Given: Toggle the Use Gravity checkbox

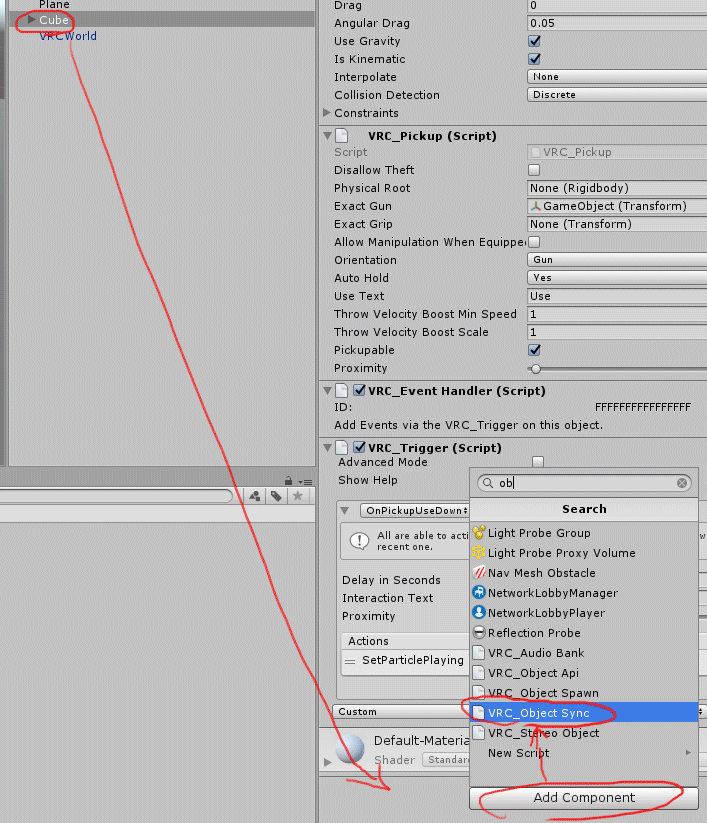Looking at the screenshot, I should [534, 41].
